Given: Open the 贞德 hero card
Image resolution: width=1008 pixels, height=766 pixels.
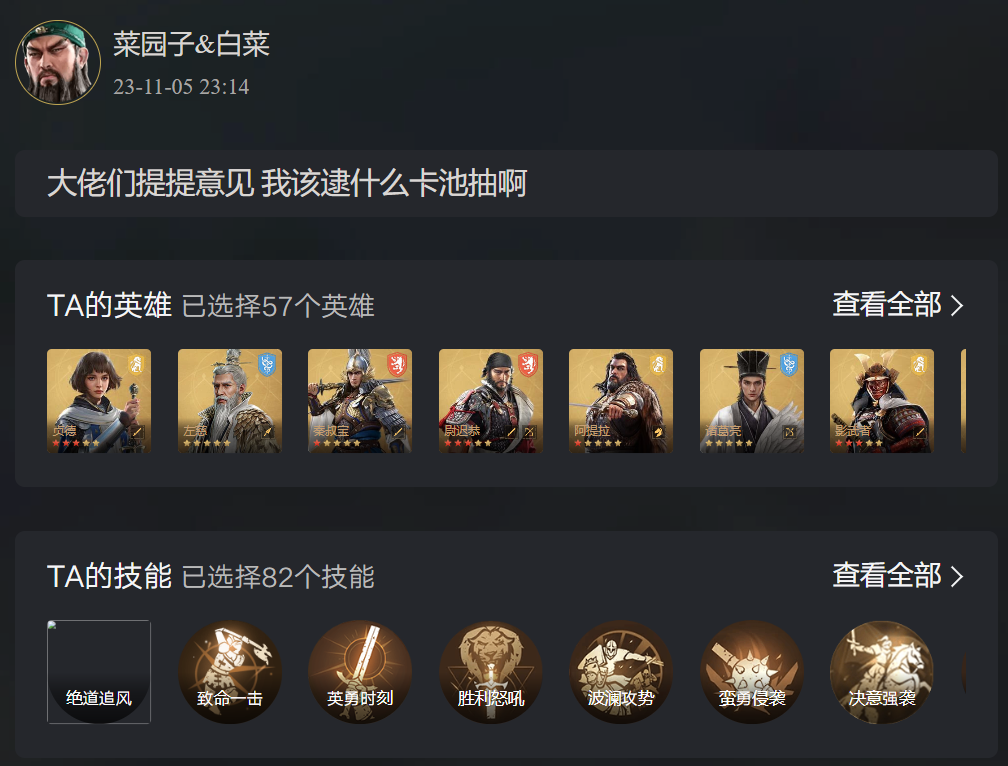Looking at the screenshot, I should pyautogui.click(x=99, y=401).
